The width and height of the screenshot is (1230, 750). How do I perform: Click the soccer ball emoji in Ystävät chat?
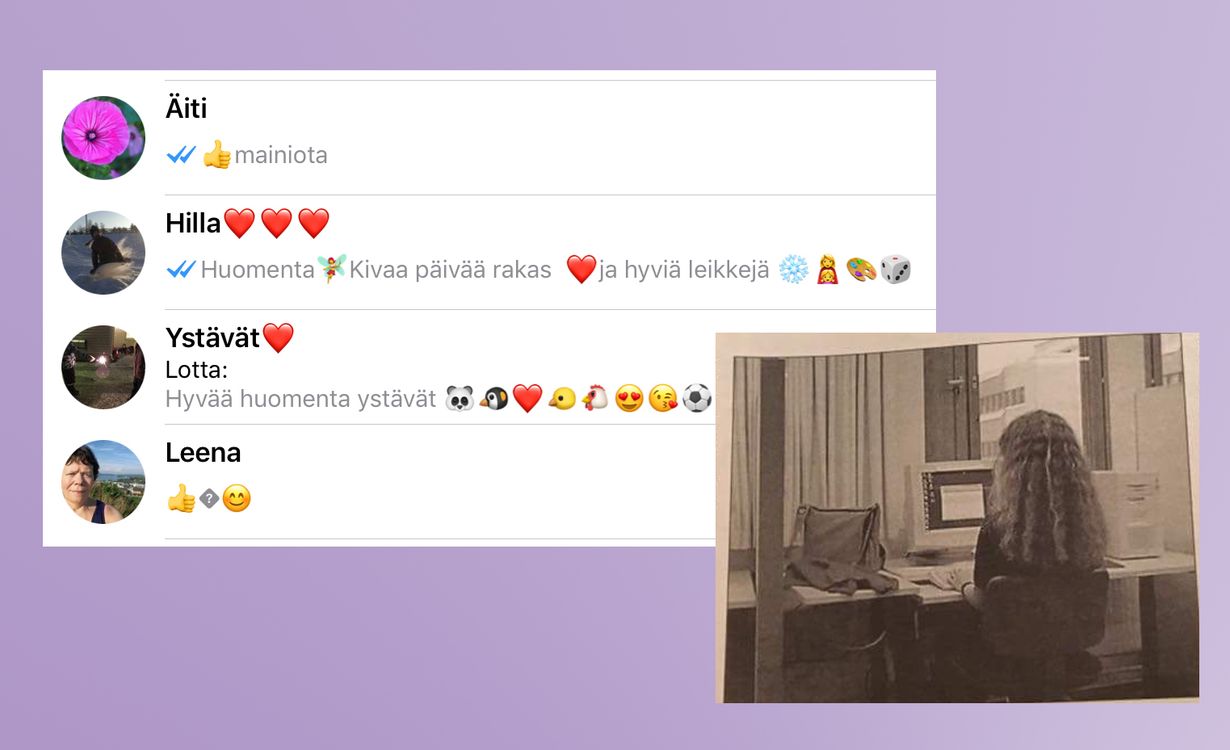pyautogui.click(x=697, y=399)
